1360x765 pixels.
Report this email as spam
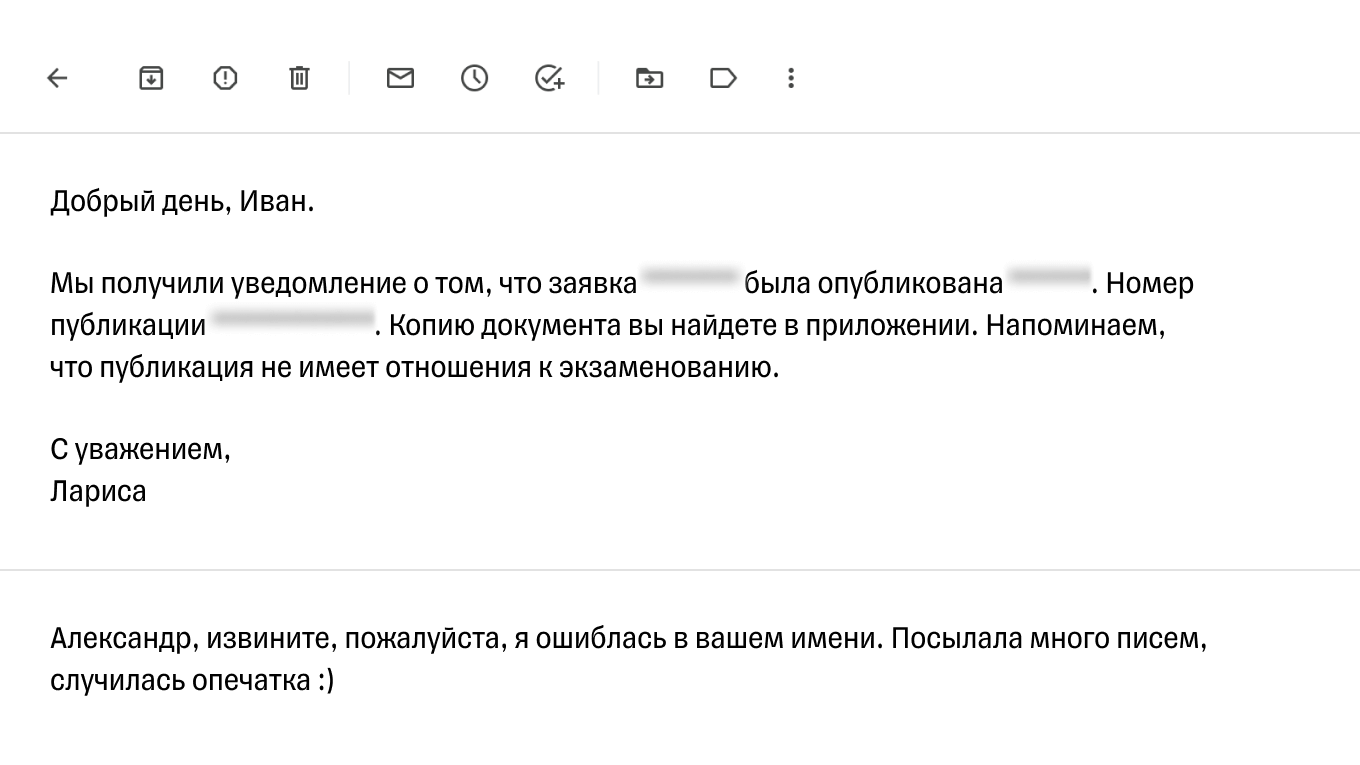pos(225,78)
